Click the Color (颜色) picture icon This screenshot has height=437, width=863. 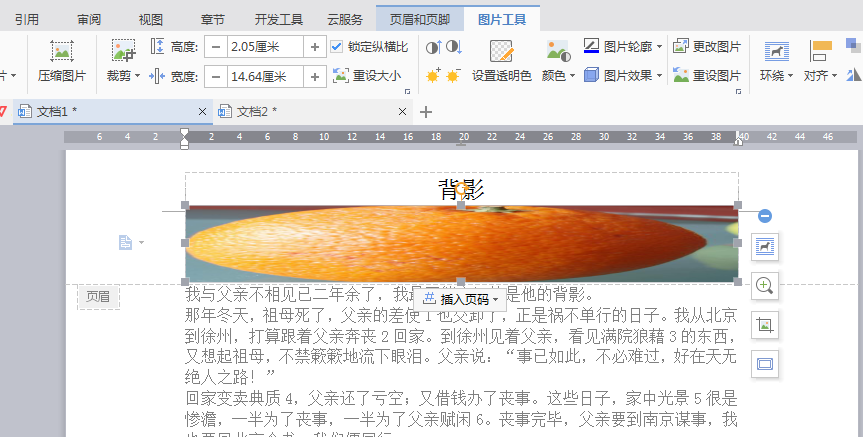coord(558,51)
